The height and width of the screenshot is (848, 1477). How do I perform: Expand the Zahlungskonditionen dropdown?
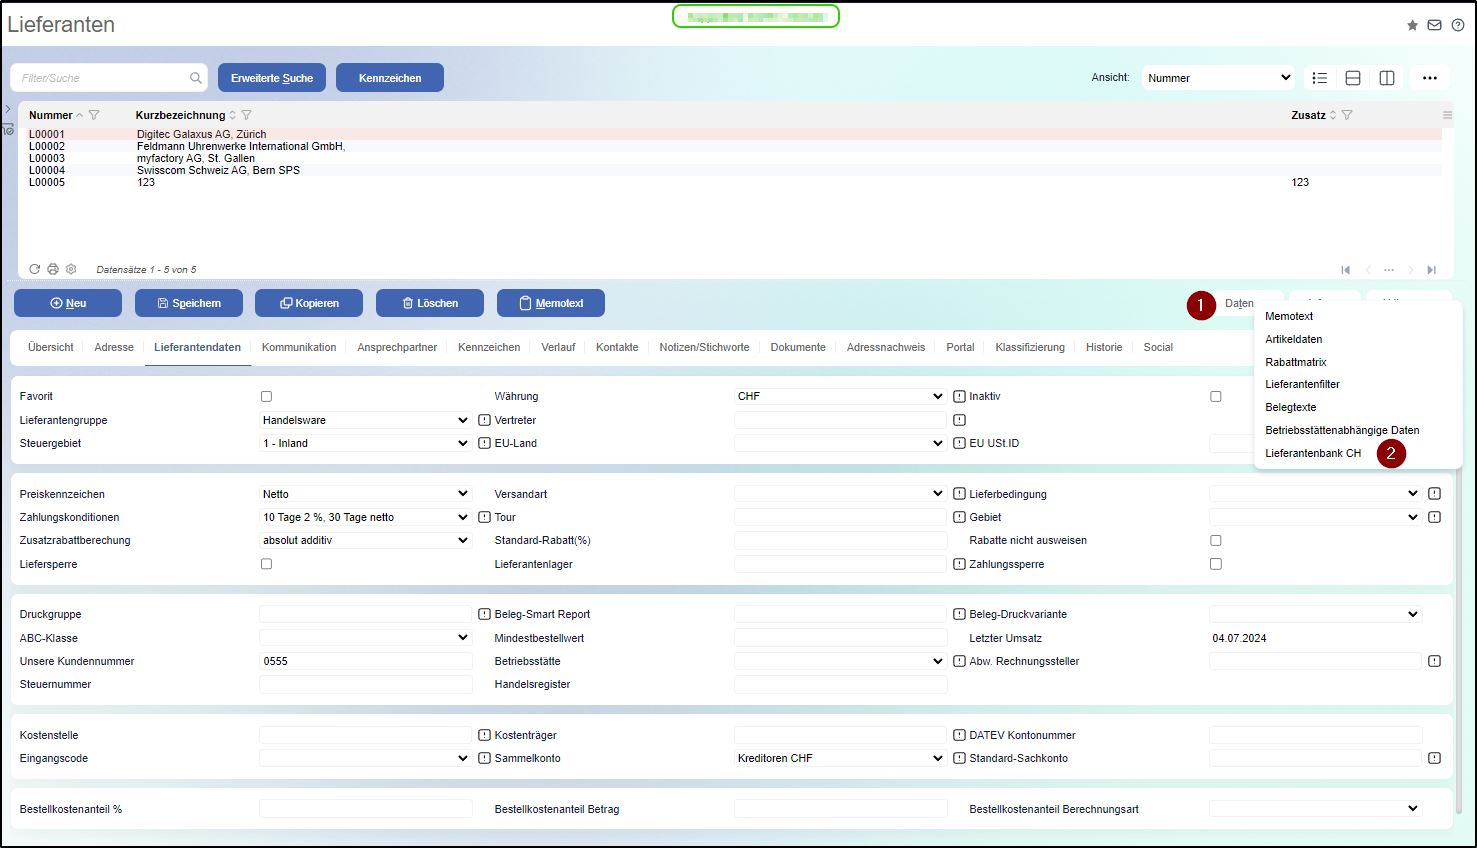point(364,517)
